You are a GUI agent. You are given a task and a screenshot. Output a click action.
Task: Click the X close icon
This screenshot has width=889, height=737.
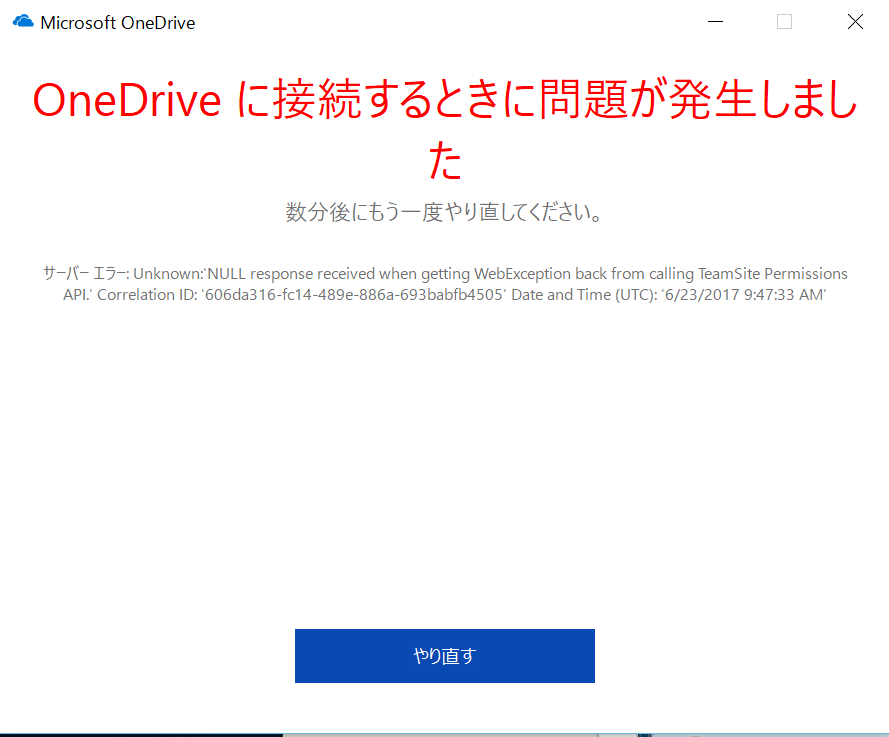coord(855,21)
